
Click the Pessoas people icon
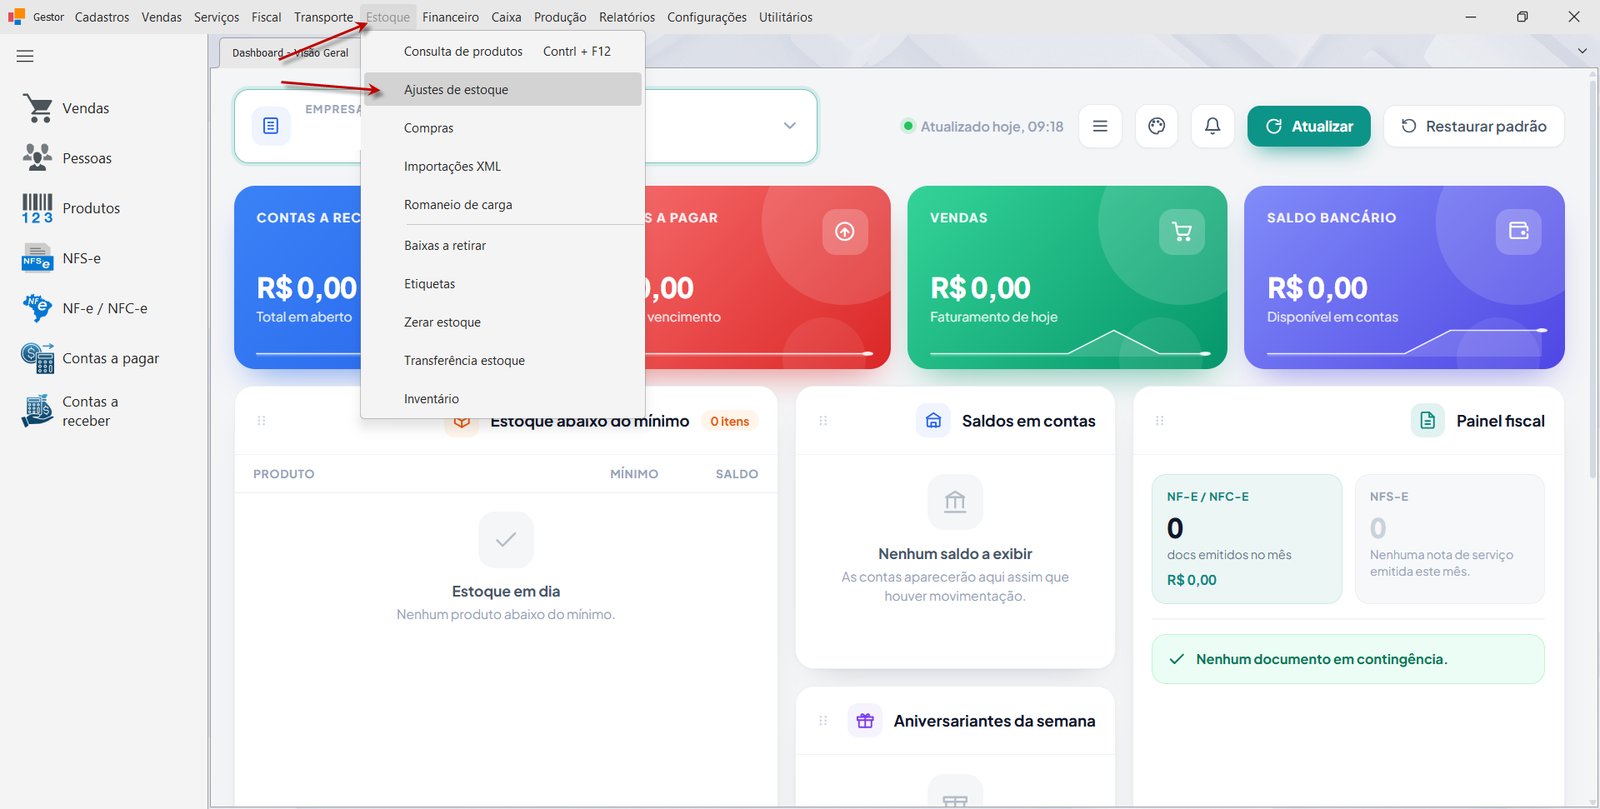click(38, 157)
